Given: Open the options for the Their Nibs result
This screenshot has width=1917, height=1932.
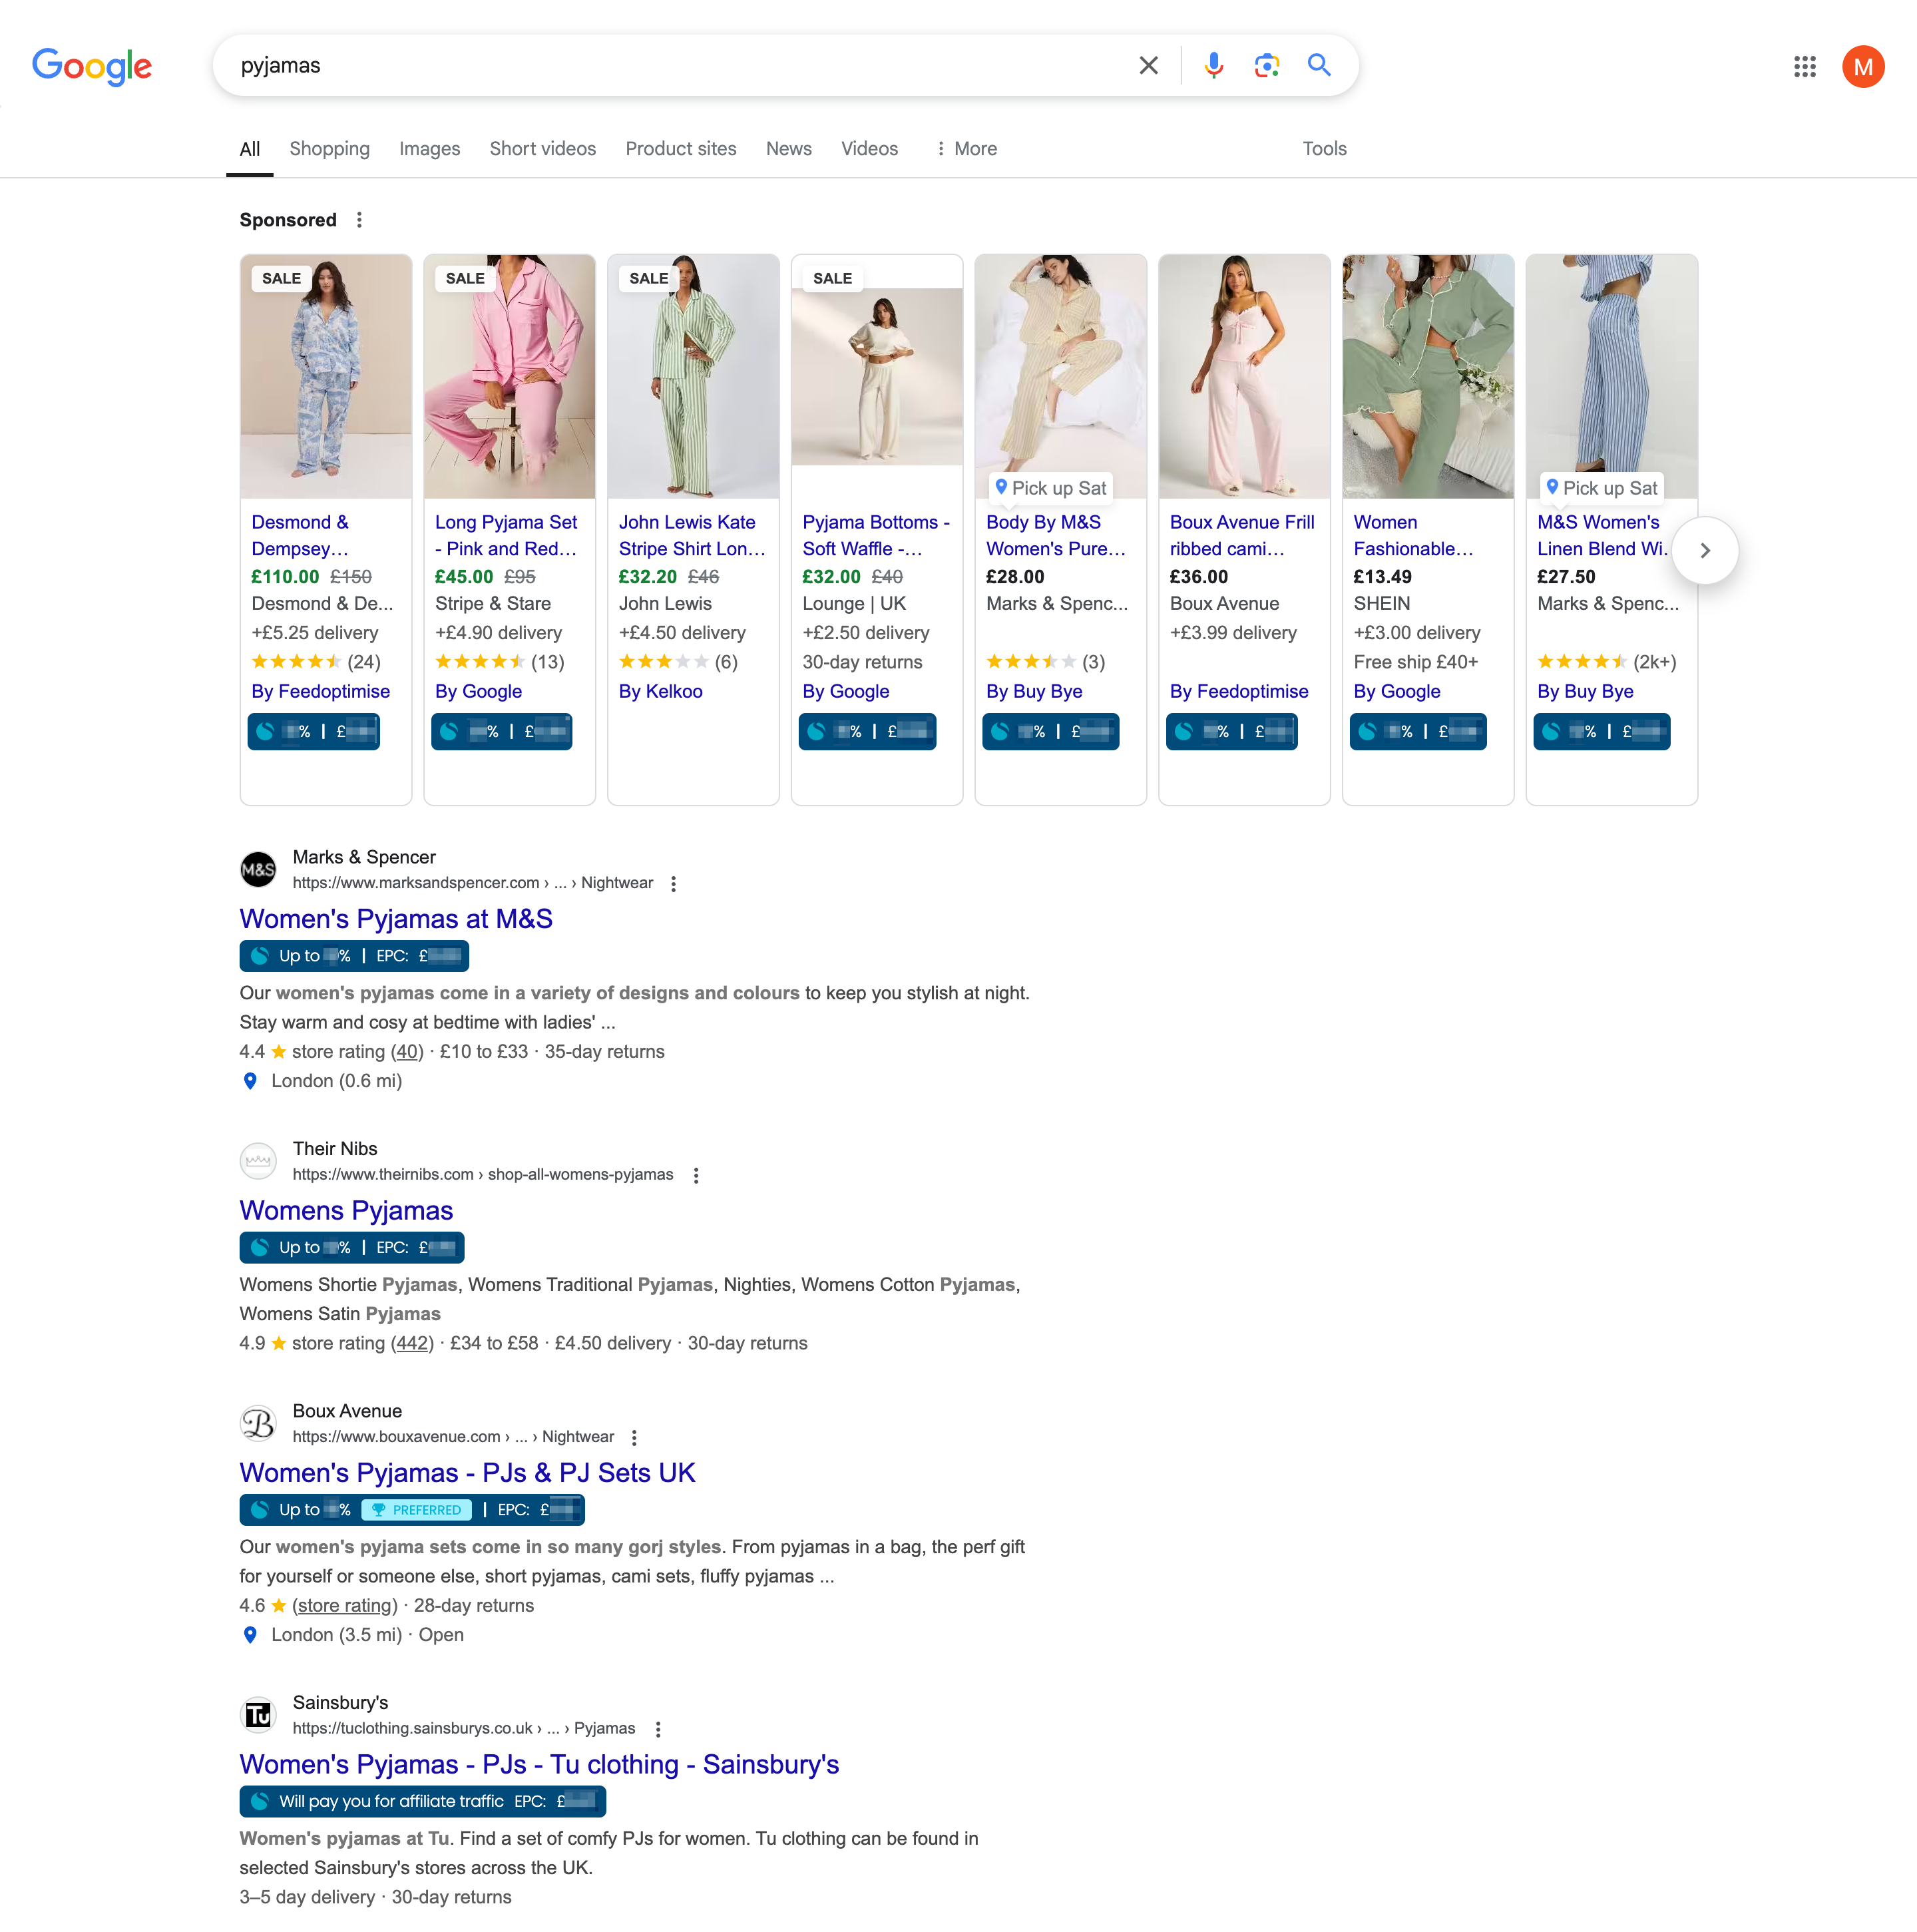Looking at the screenshot, I should pyautogui.click(x=696, y=1176).
